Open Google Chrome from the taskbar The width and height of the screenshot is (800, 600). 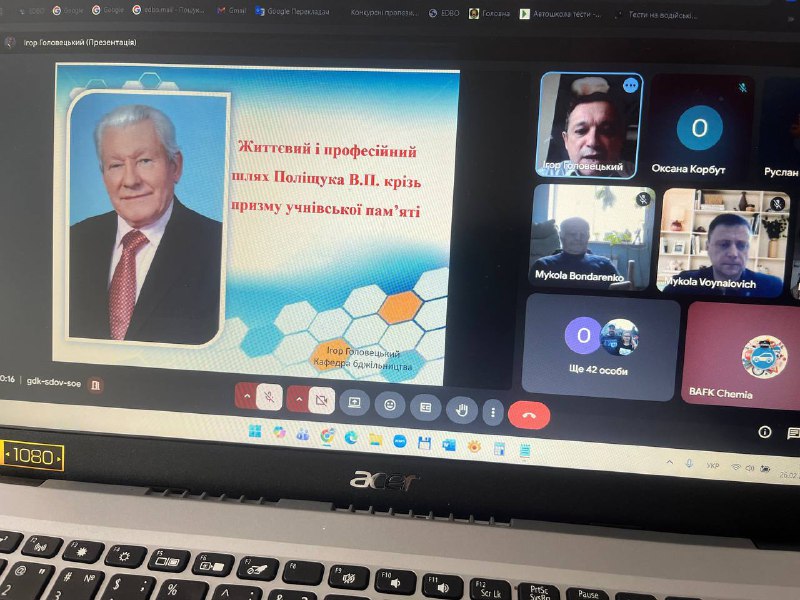[x=327, y=435]
